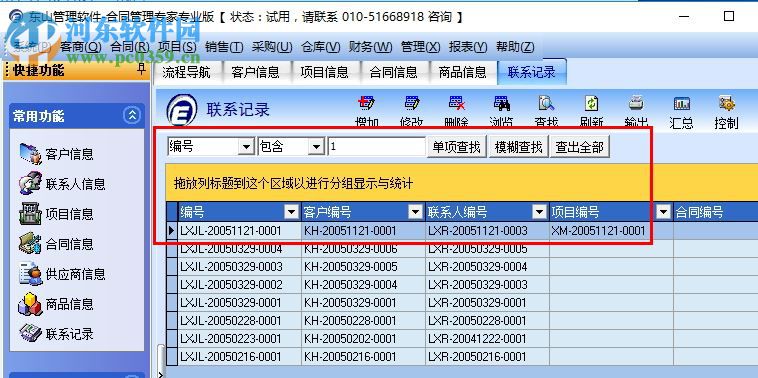This screenshot has height=378, width=758.
Task: Switch to the 项目信息 tab
Action: [324, 73]
